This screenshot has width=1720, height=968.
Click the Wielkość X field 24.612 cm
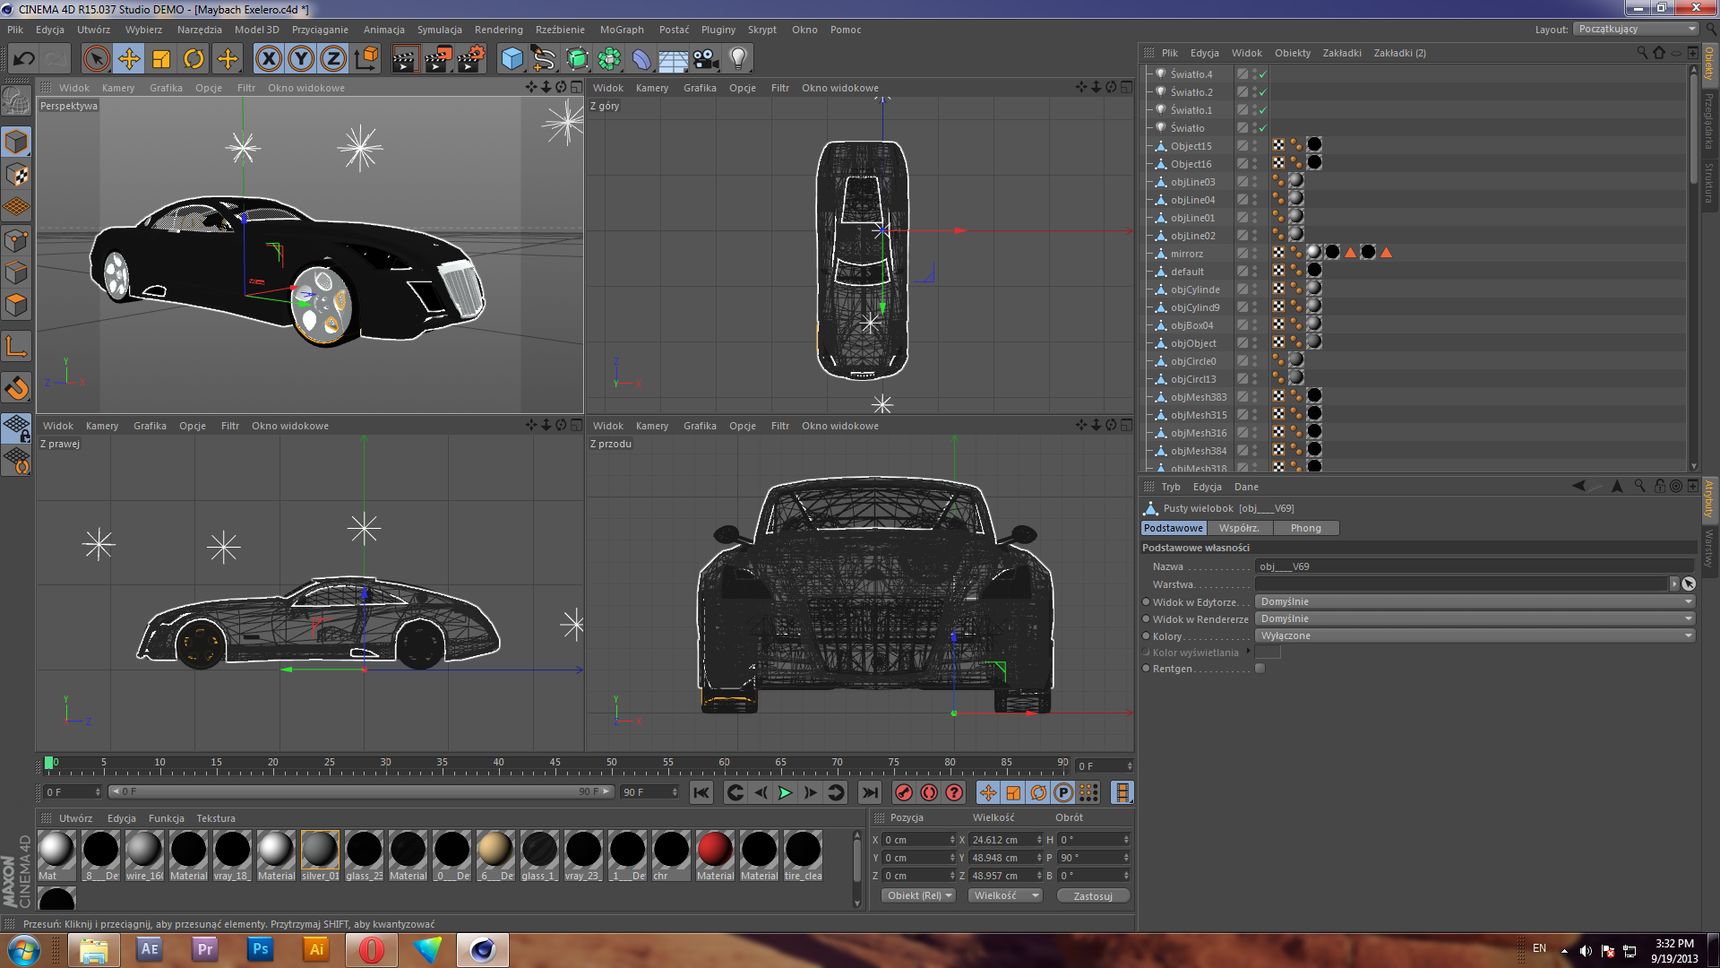pyautogui.click(x=1006, y=840)
